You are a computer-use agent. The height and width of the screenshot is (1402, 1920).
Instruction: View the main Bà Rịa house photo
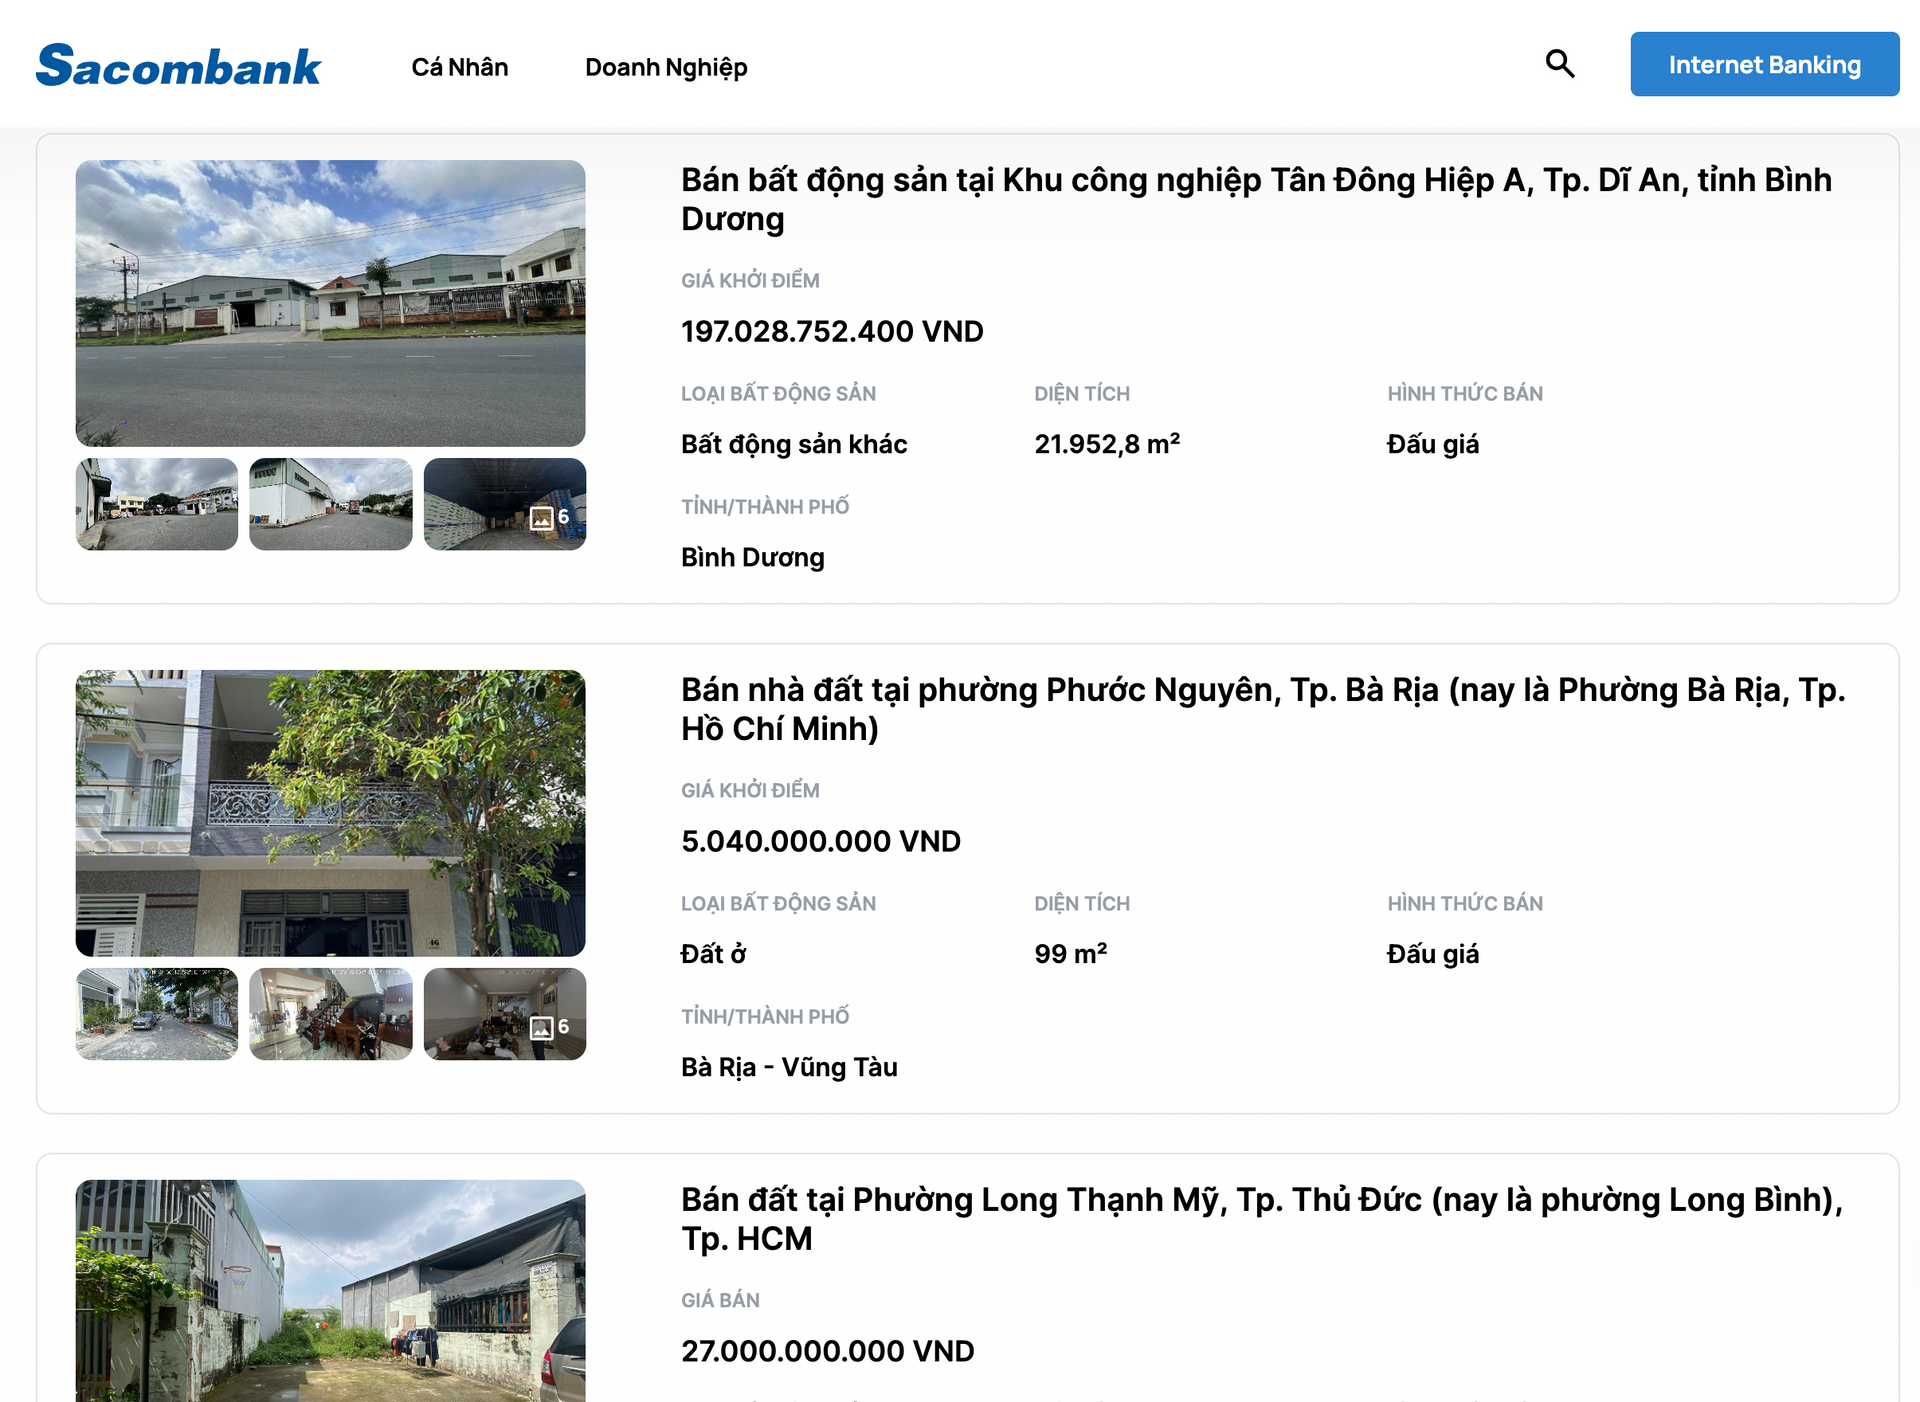coord(330,813)
